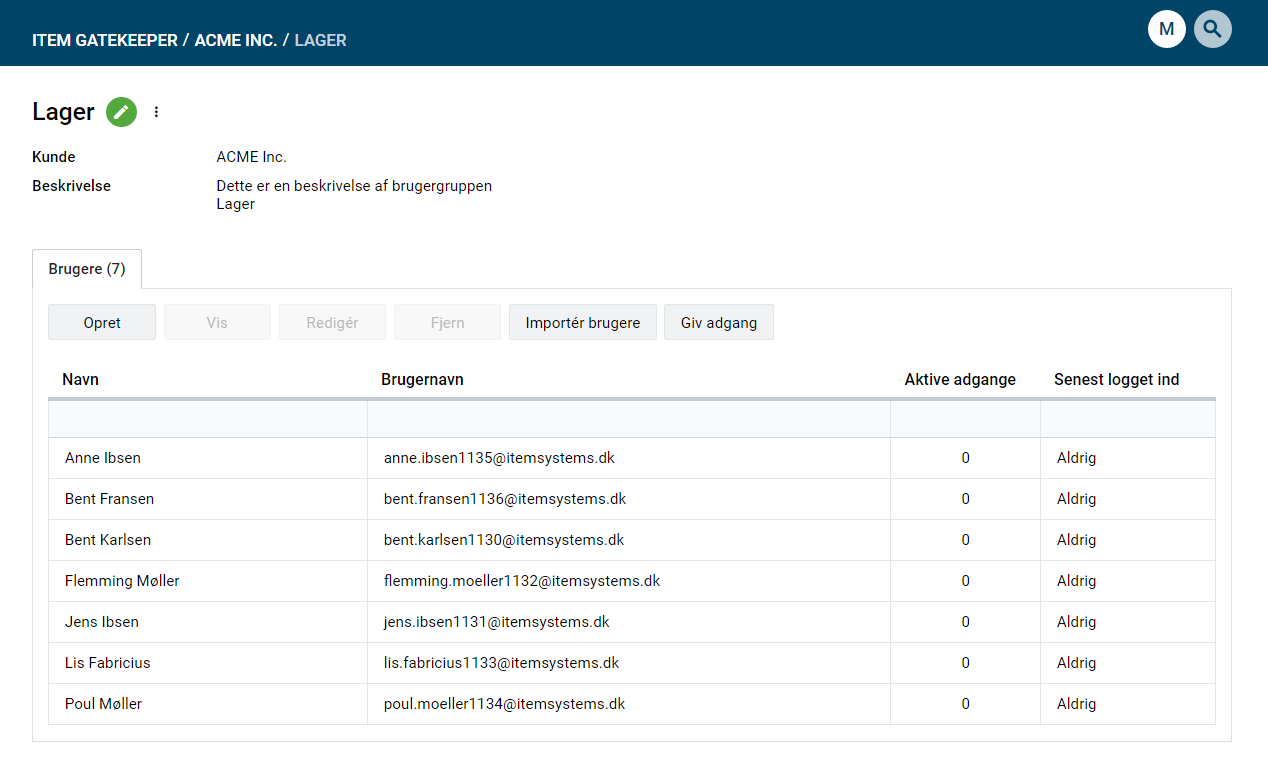The image size is (1268, 779).
Task: Focus the Navn filter input field
Action: [x=208, y=419]
